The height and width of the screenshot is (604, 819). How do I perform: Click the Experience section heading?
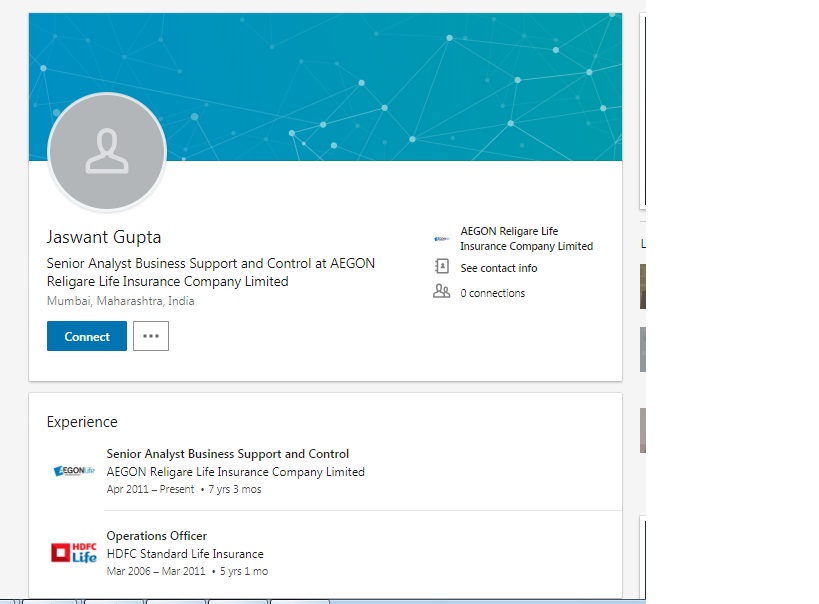tap(82, 422)
